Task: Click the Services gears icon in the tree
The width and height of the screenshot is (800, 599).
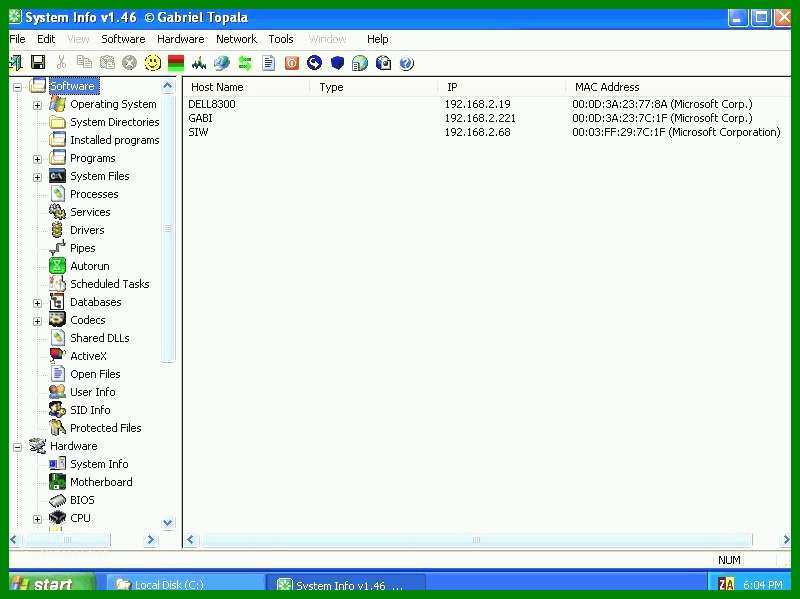Action: point(57,212)
